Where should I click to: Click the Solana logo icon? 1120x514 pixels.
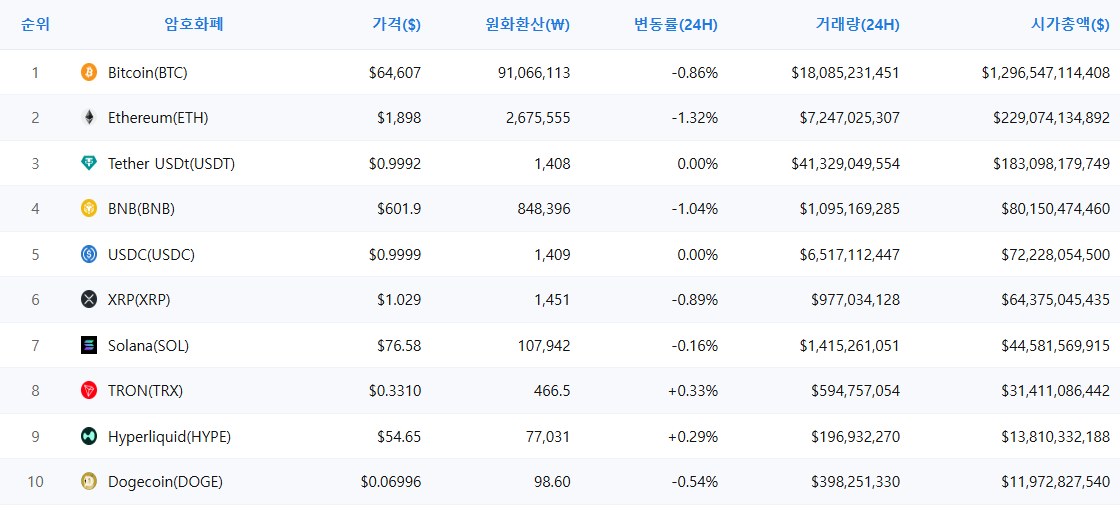pos(89,346)
